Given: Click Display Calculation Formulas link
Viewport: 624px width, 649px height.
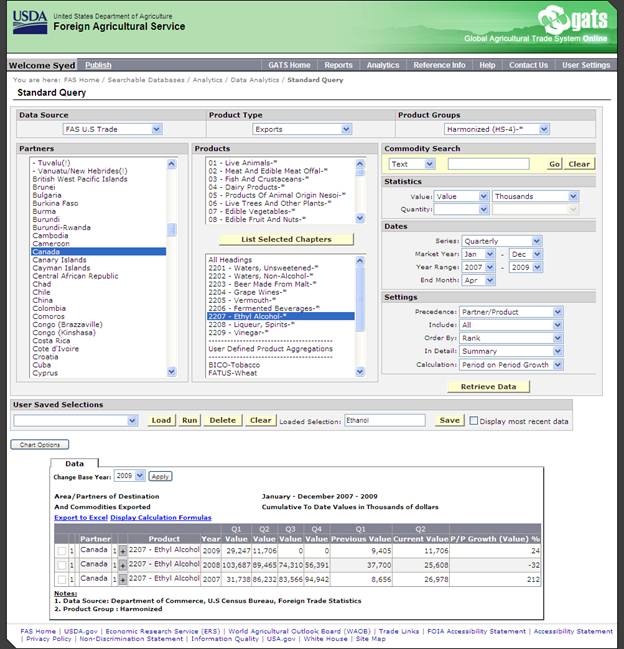Looking at the screenshot, I should [161, 517].
